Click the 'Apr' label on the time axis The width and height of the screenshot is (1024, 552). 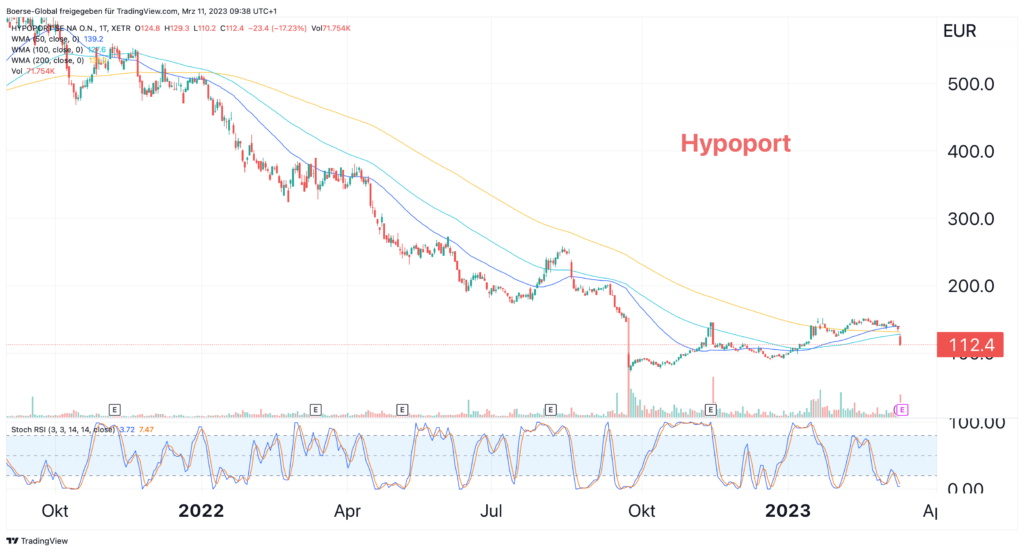point(347,511)
